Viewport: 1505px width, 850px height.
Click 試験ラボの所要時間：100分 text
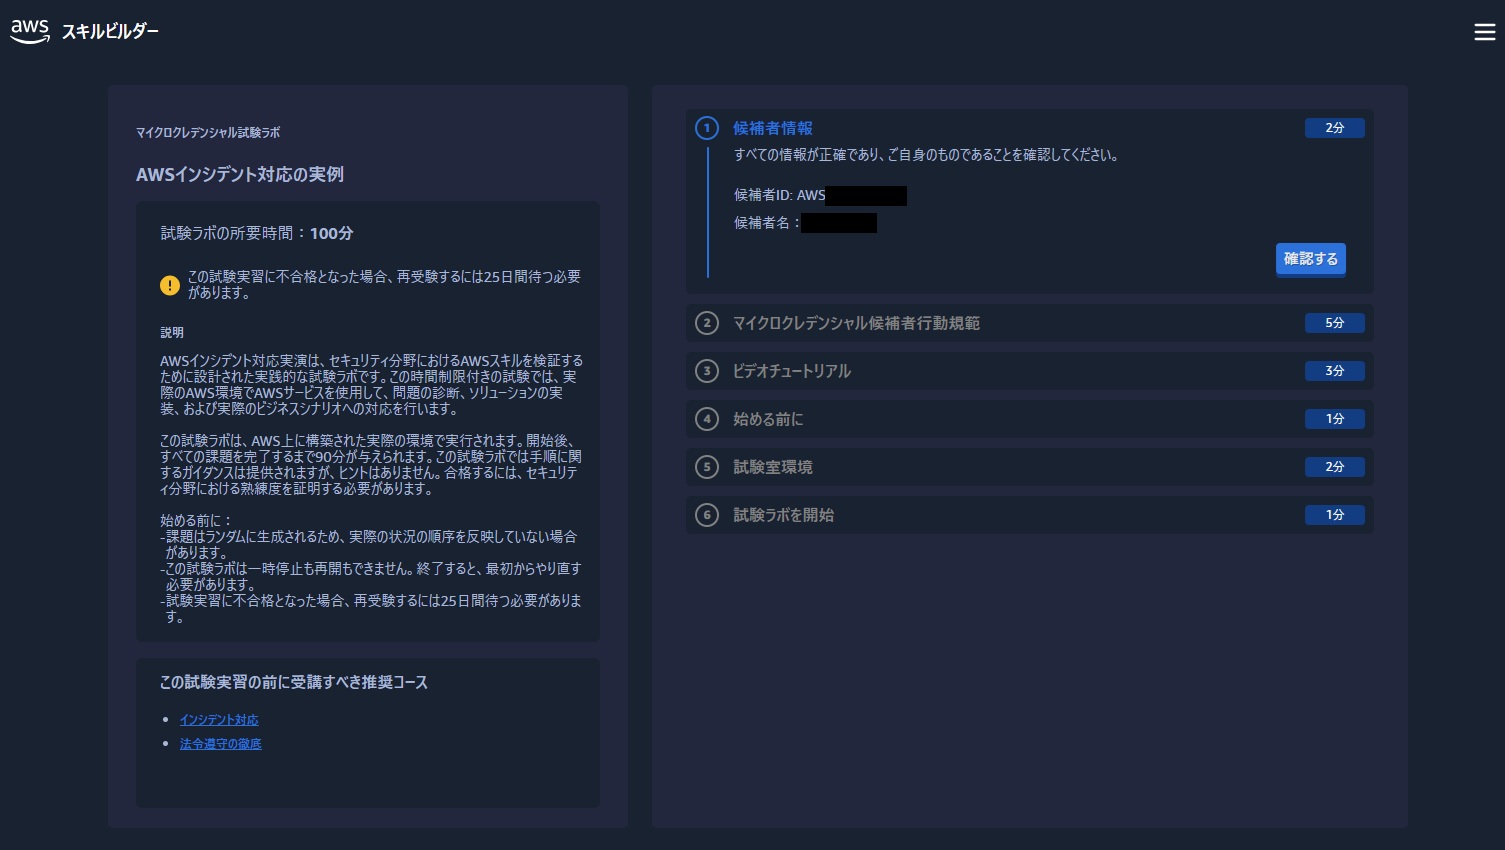[257, 233]
